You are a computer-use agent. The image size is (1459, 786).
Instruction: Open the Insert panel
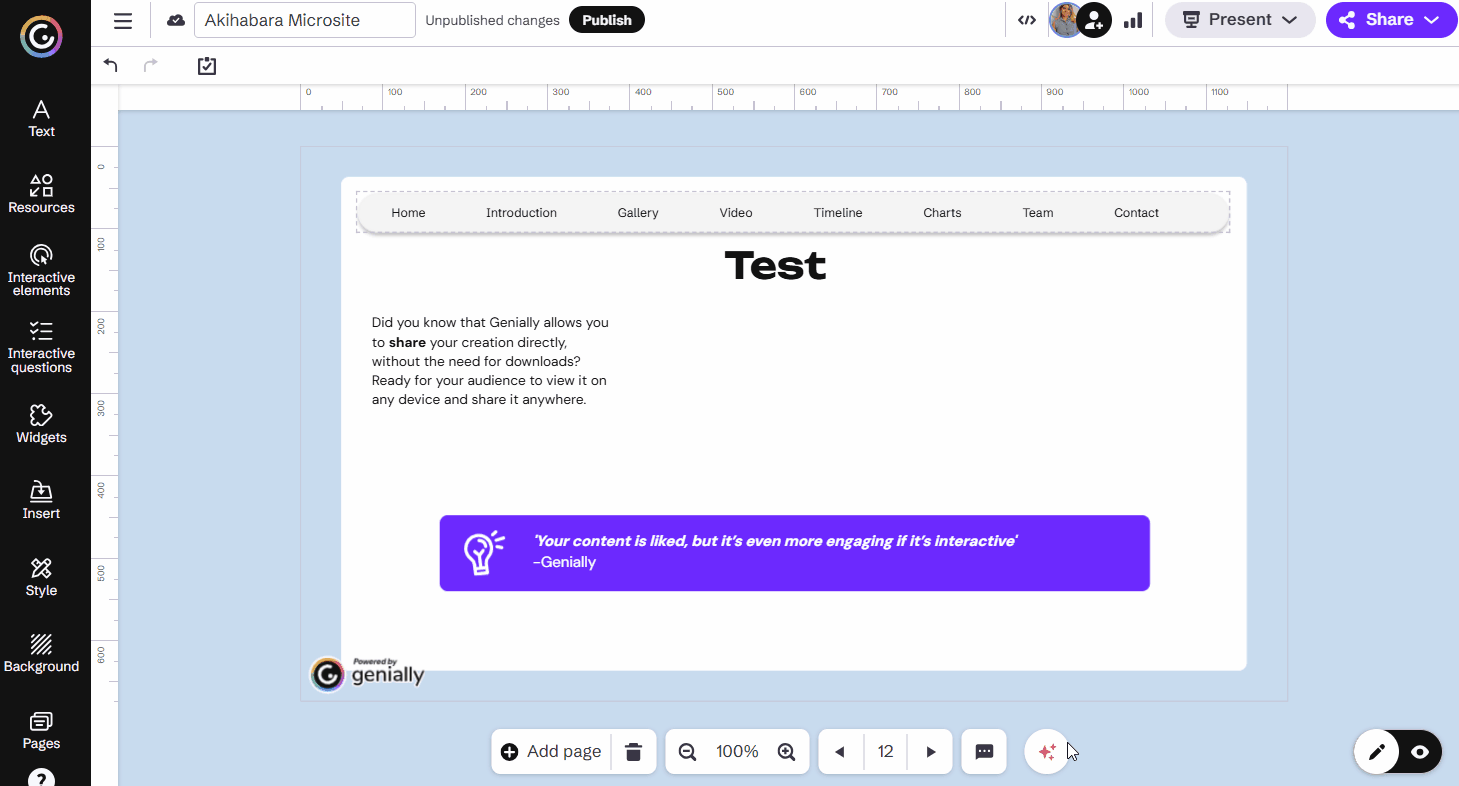(x=41, y=500)
